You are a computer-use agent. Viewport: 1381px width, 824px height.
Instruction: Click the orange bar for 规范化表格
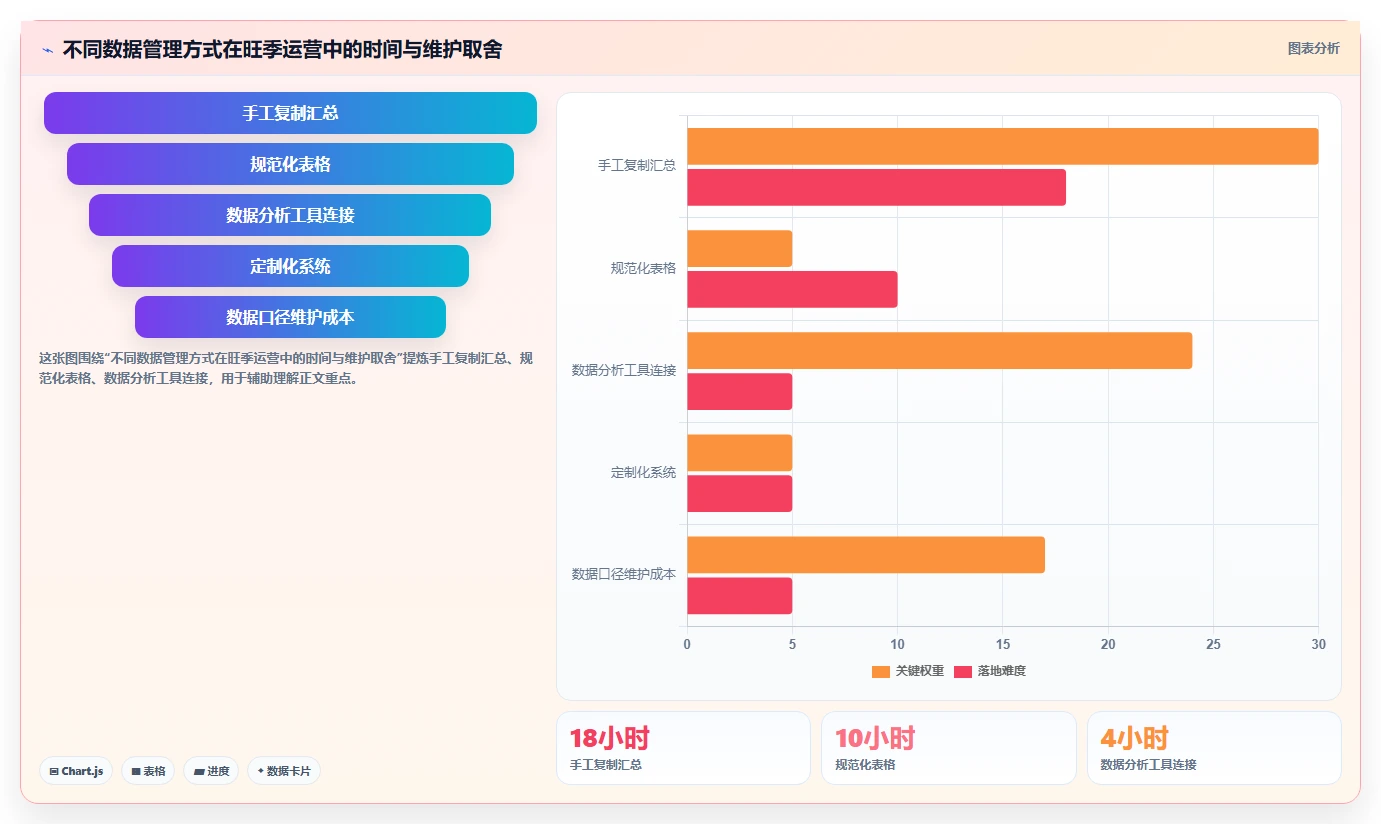pos(739,248)
